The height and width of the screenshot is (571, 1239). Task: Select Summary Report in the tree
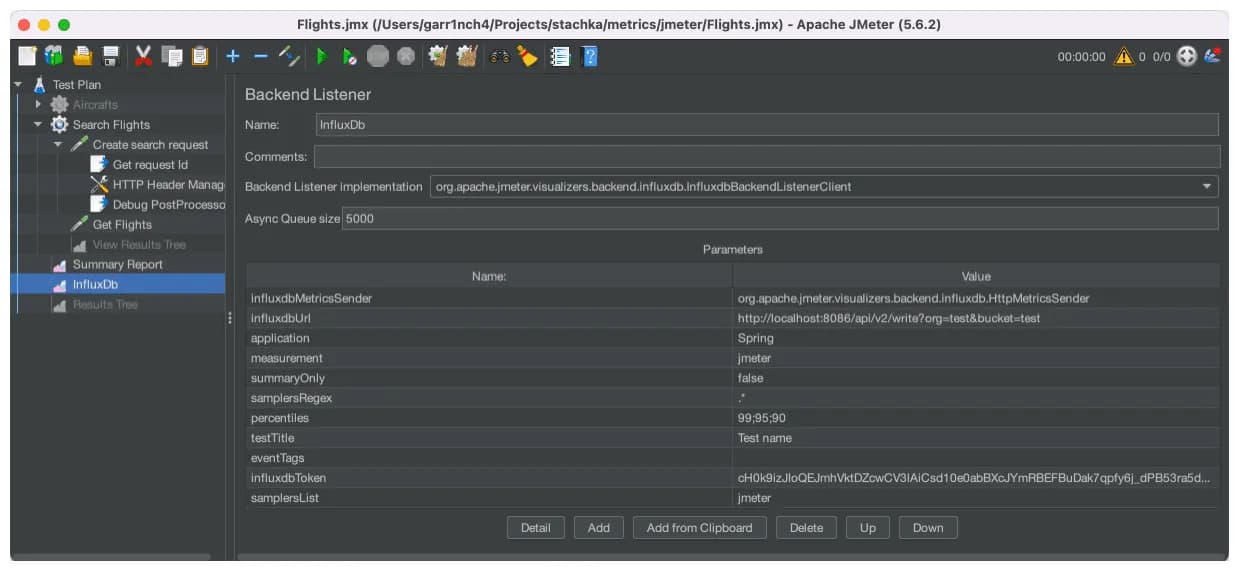tap(117, 265)
